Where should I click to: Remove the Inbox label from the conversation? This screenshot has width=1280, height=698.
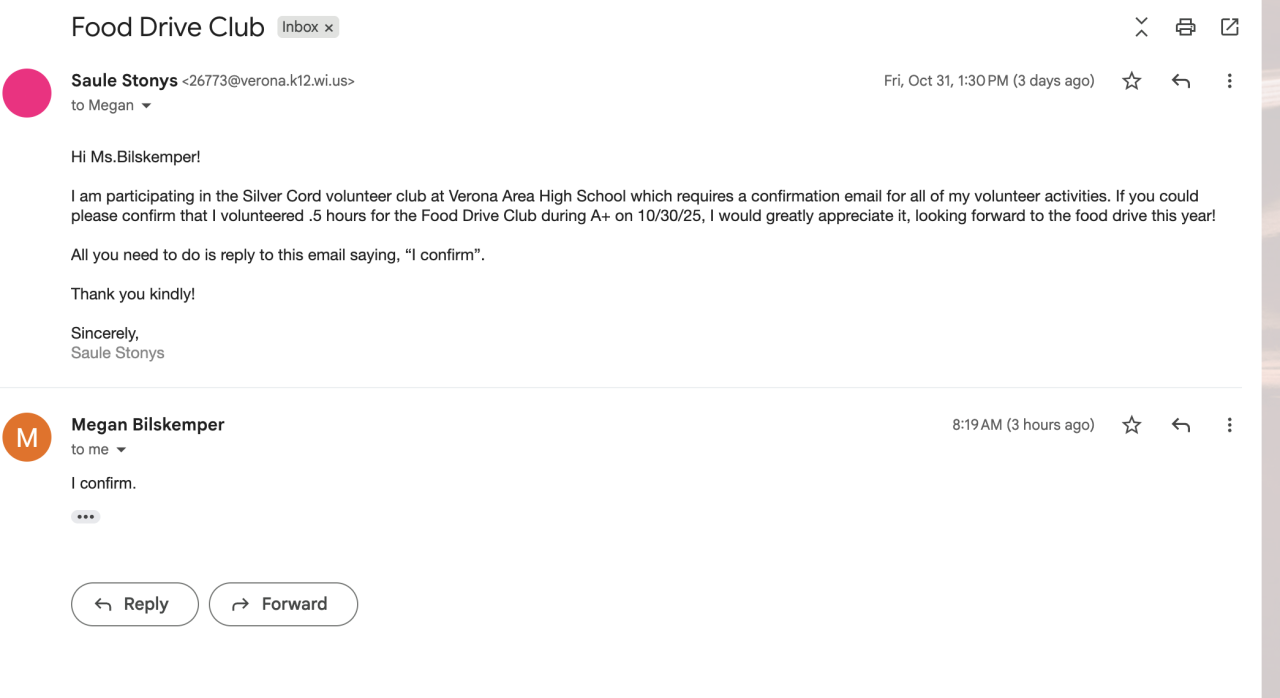point(329,28)
